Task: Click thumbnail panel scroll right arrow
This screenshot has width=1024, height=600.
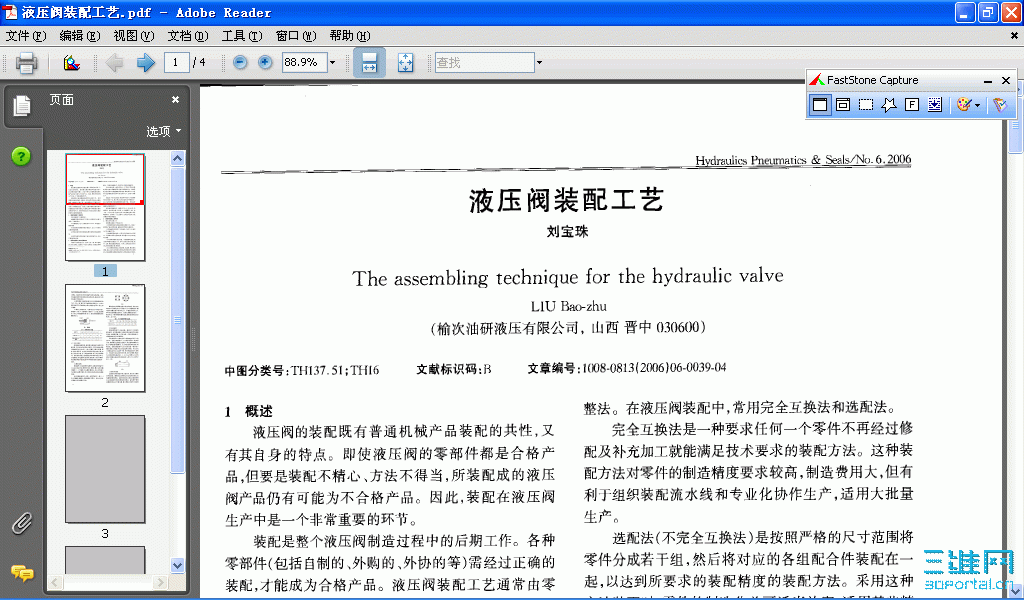Action: coord(161,582)
